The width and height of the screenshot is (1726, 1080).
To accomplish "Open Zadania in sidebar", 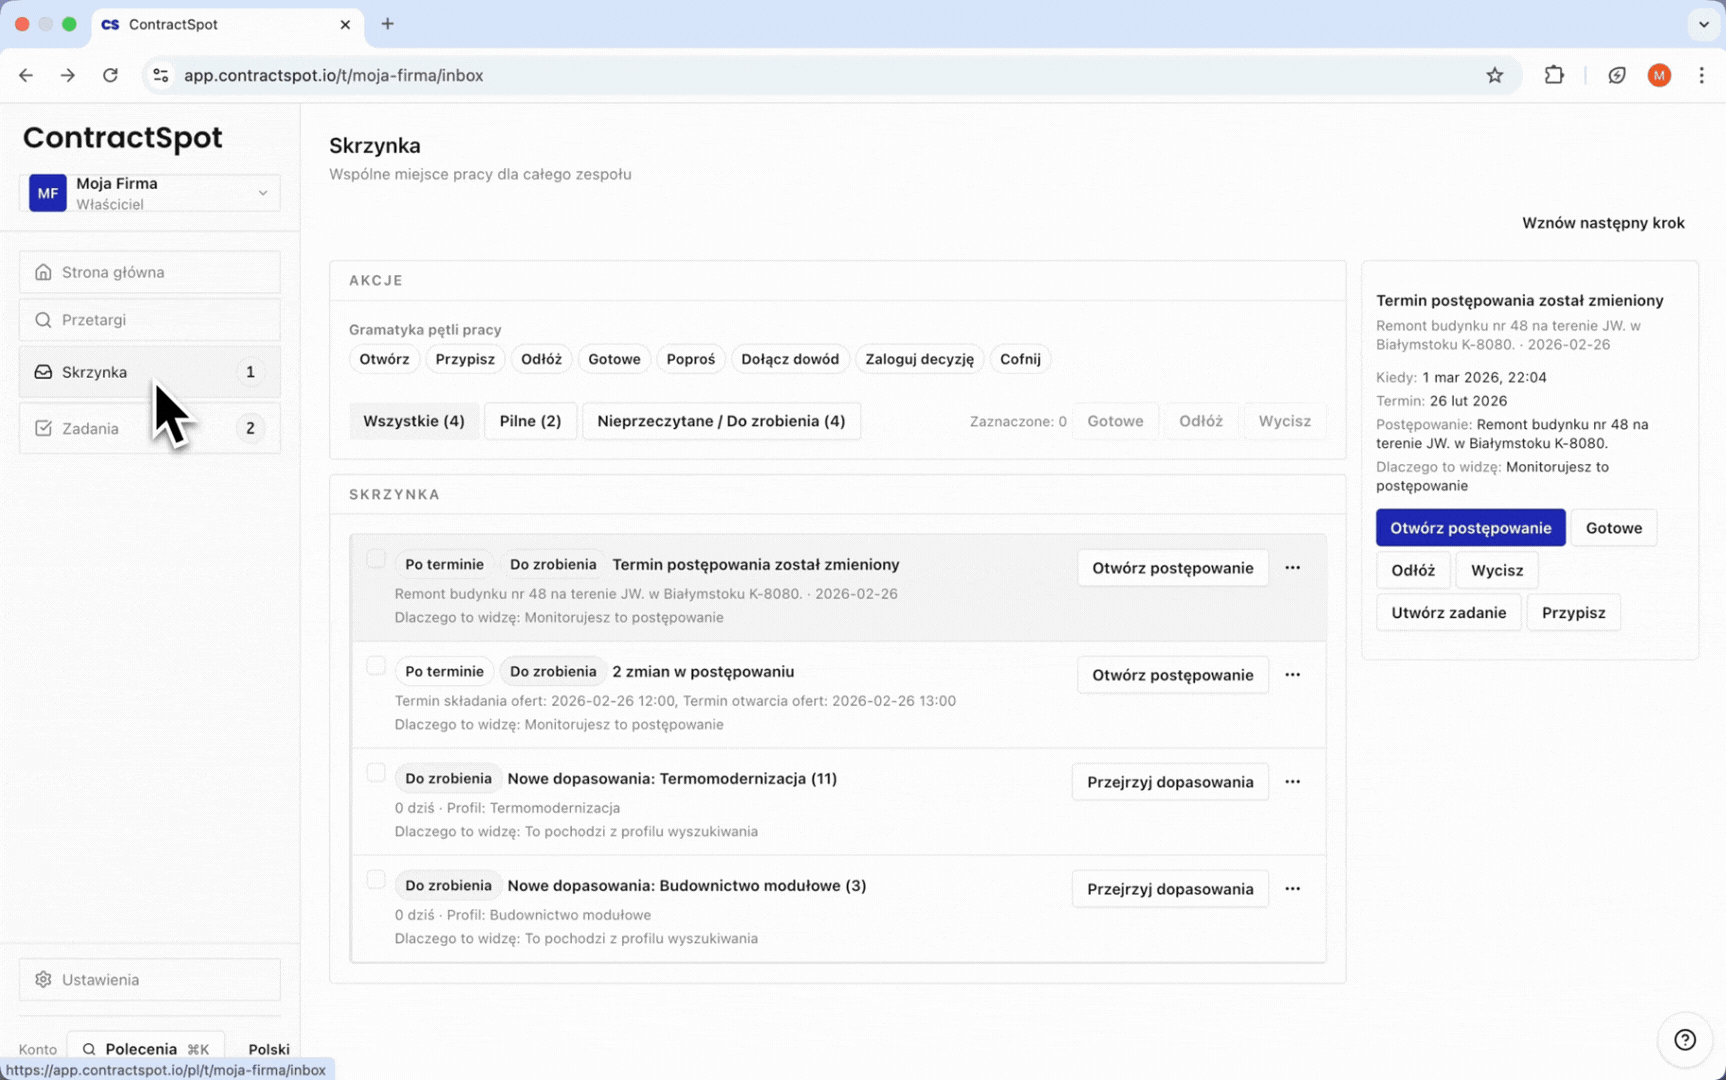I will tap(150, 428).
